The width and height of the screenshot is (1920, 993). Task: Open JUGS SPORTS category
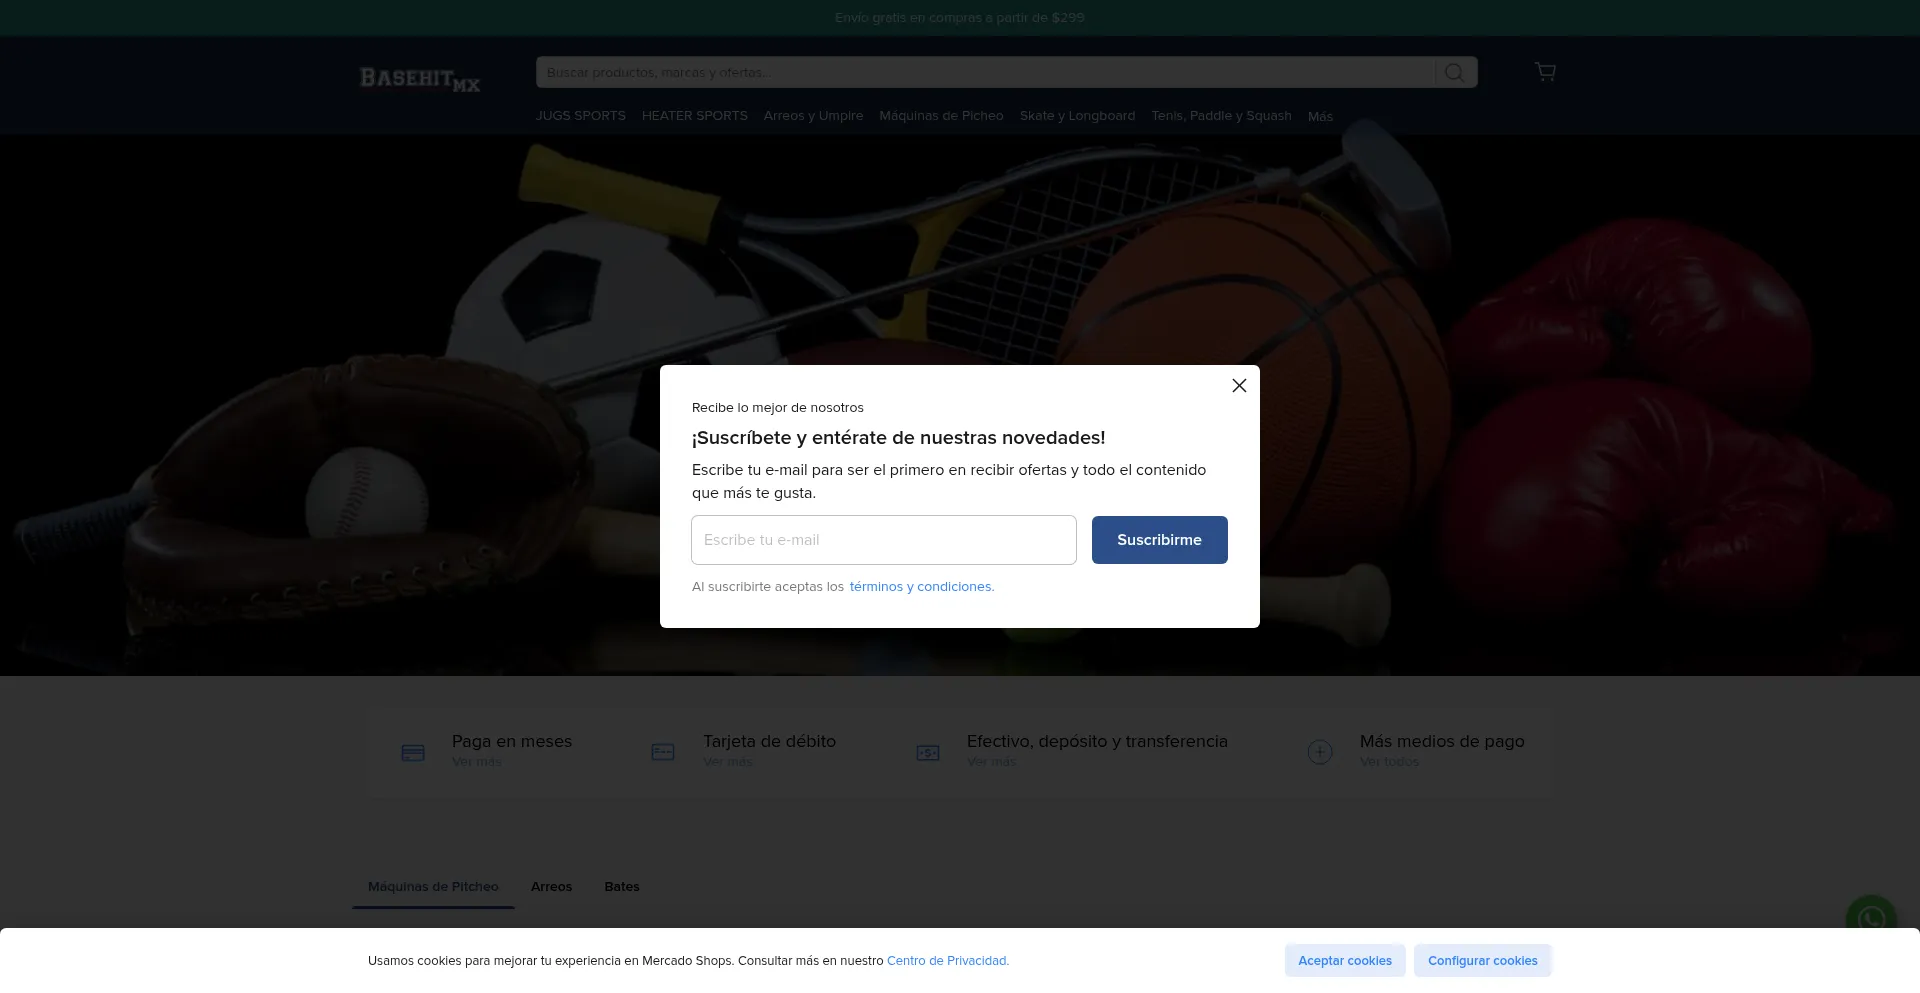point(580,116)
